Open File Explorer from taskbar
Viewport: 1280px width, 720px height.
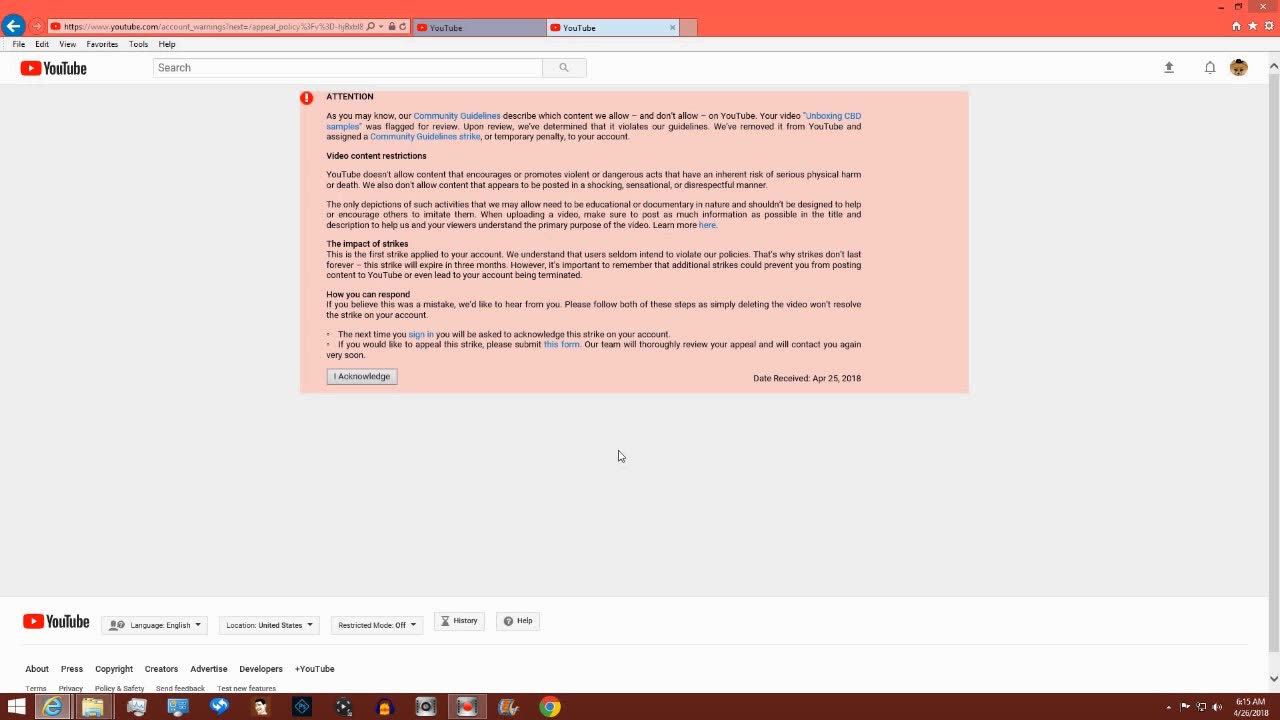pos(93,707)
